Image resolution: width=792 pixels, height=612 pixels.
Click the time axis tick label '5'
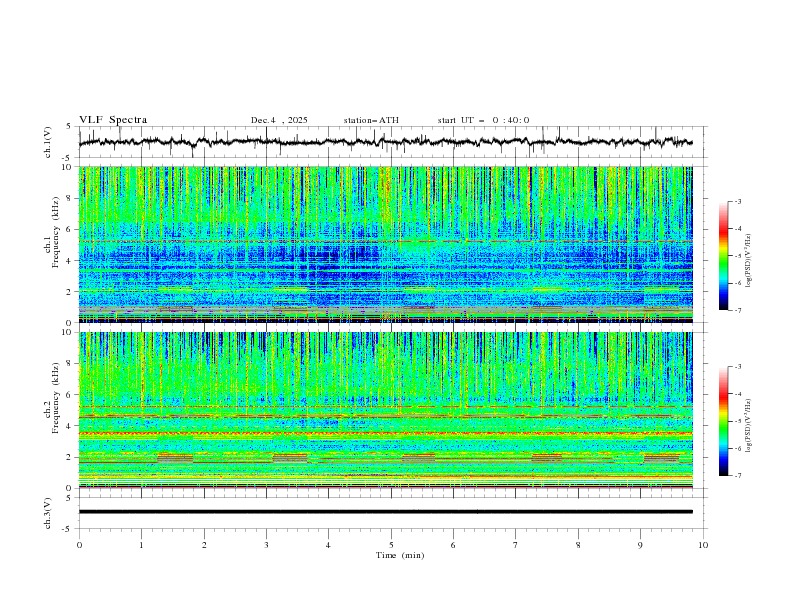[x=391, y=545]
